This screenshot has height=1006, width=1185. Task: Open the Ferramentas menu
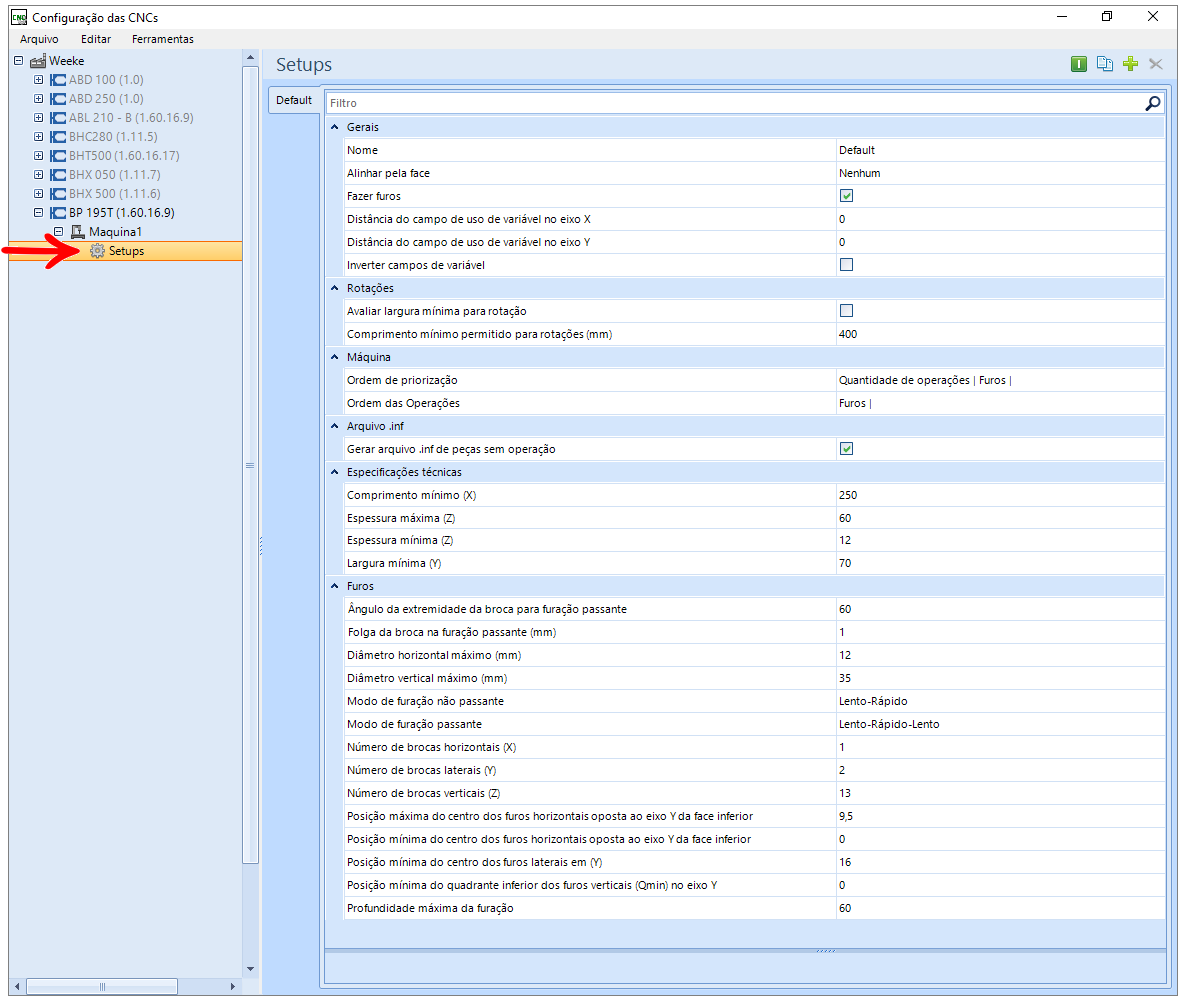coord(162,39)
